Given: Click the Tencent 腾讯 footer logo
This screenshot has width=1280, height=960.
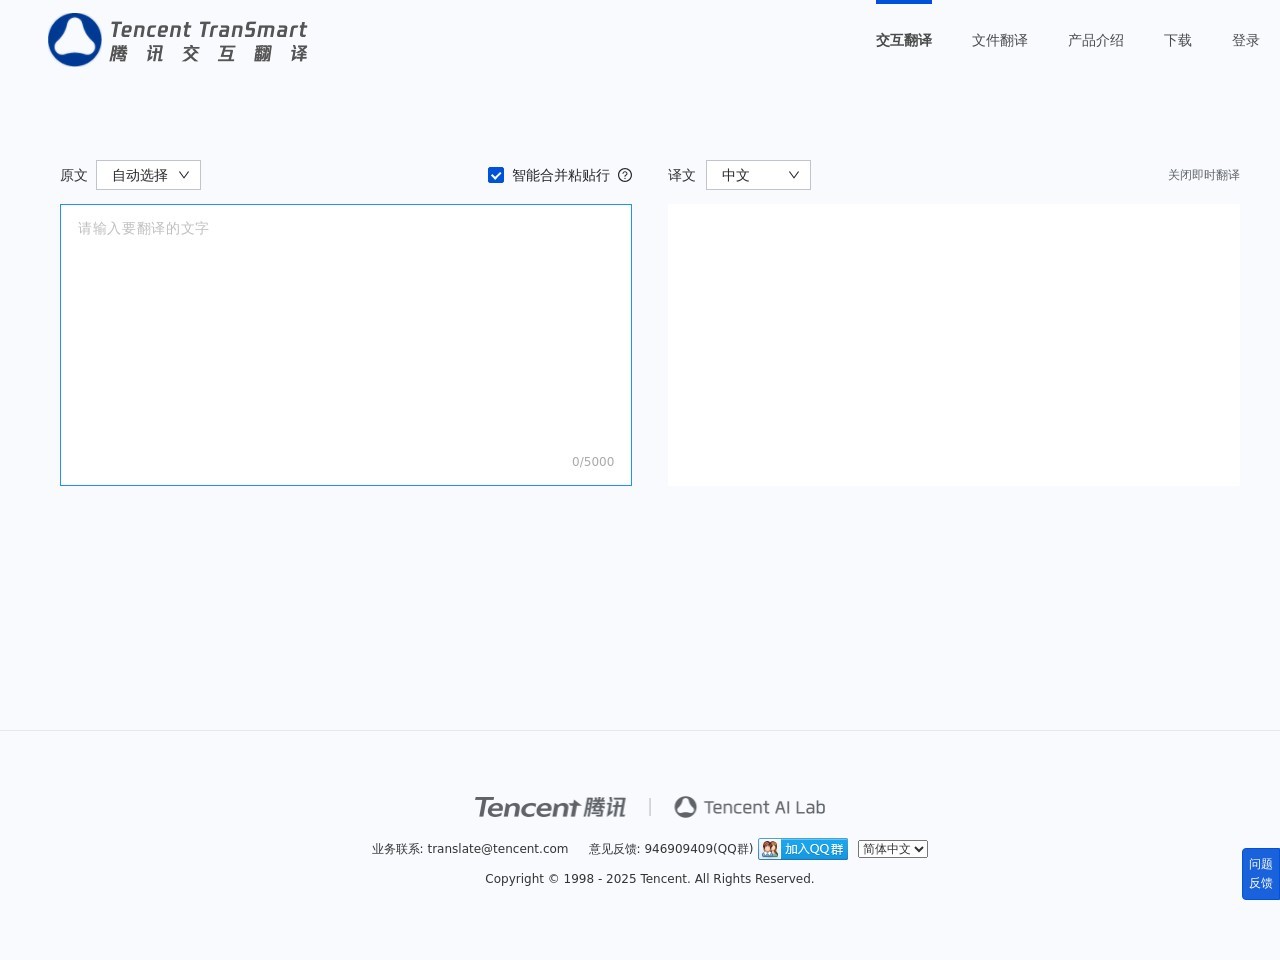Looking at the screenshot, I should click(x=550, y=807).
